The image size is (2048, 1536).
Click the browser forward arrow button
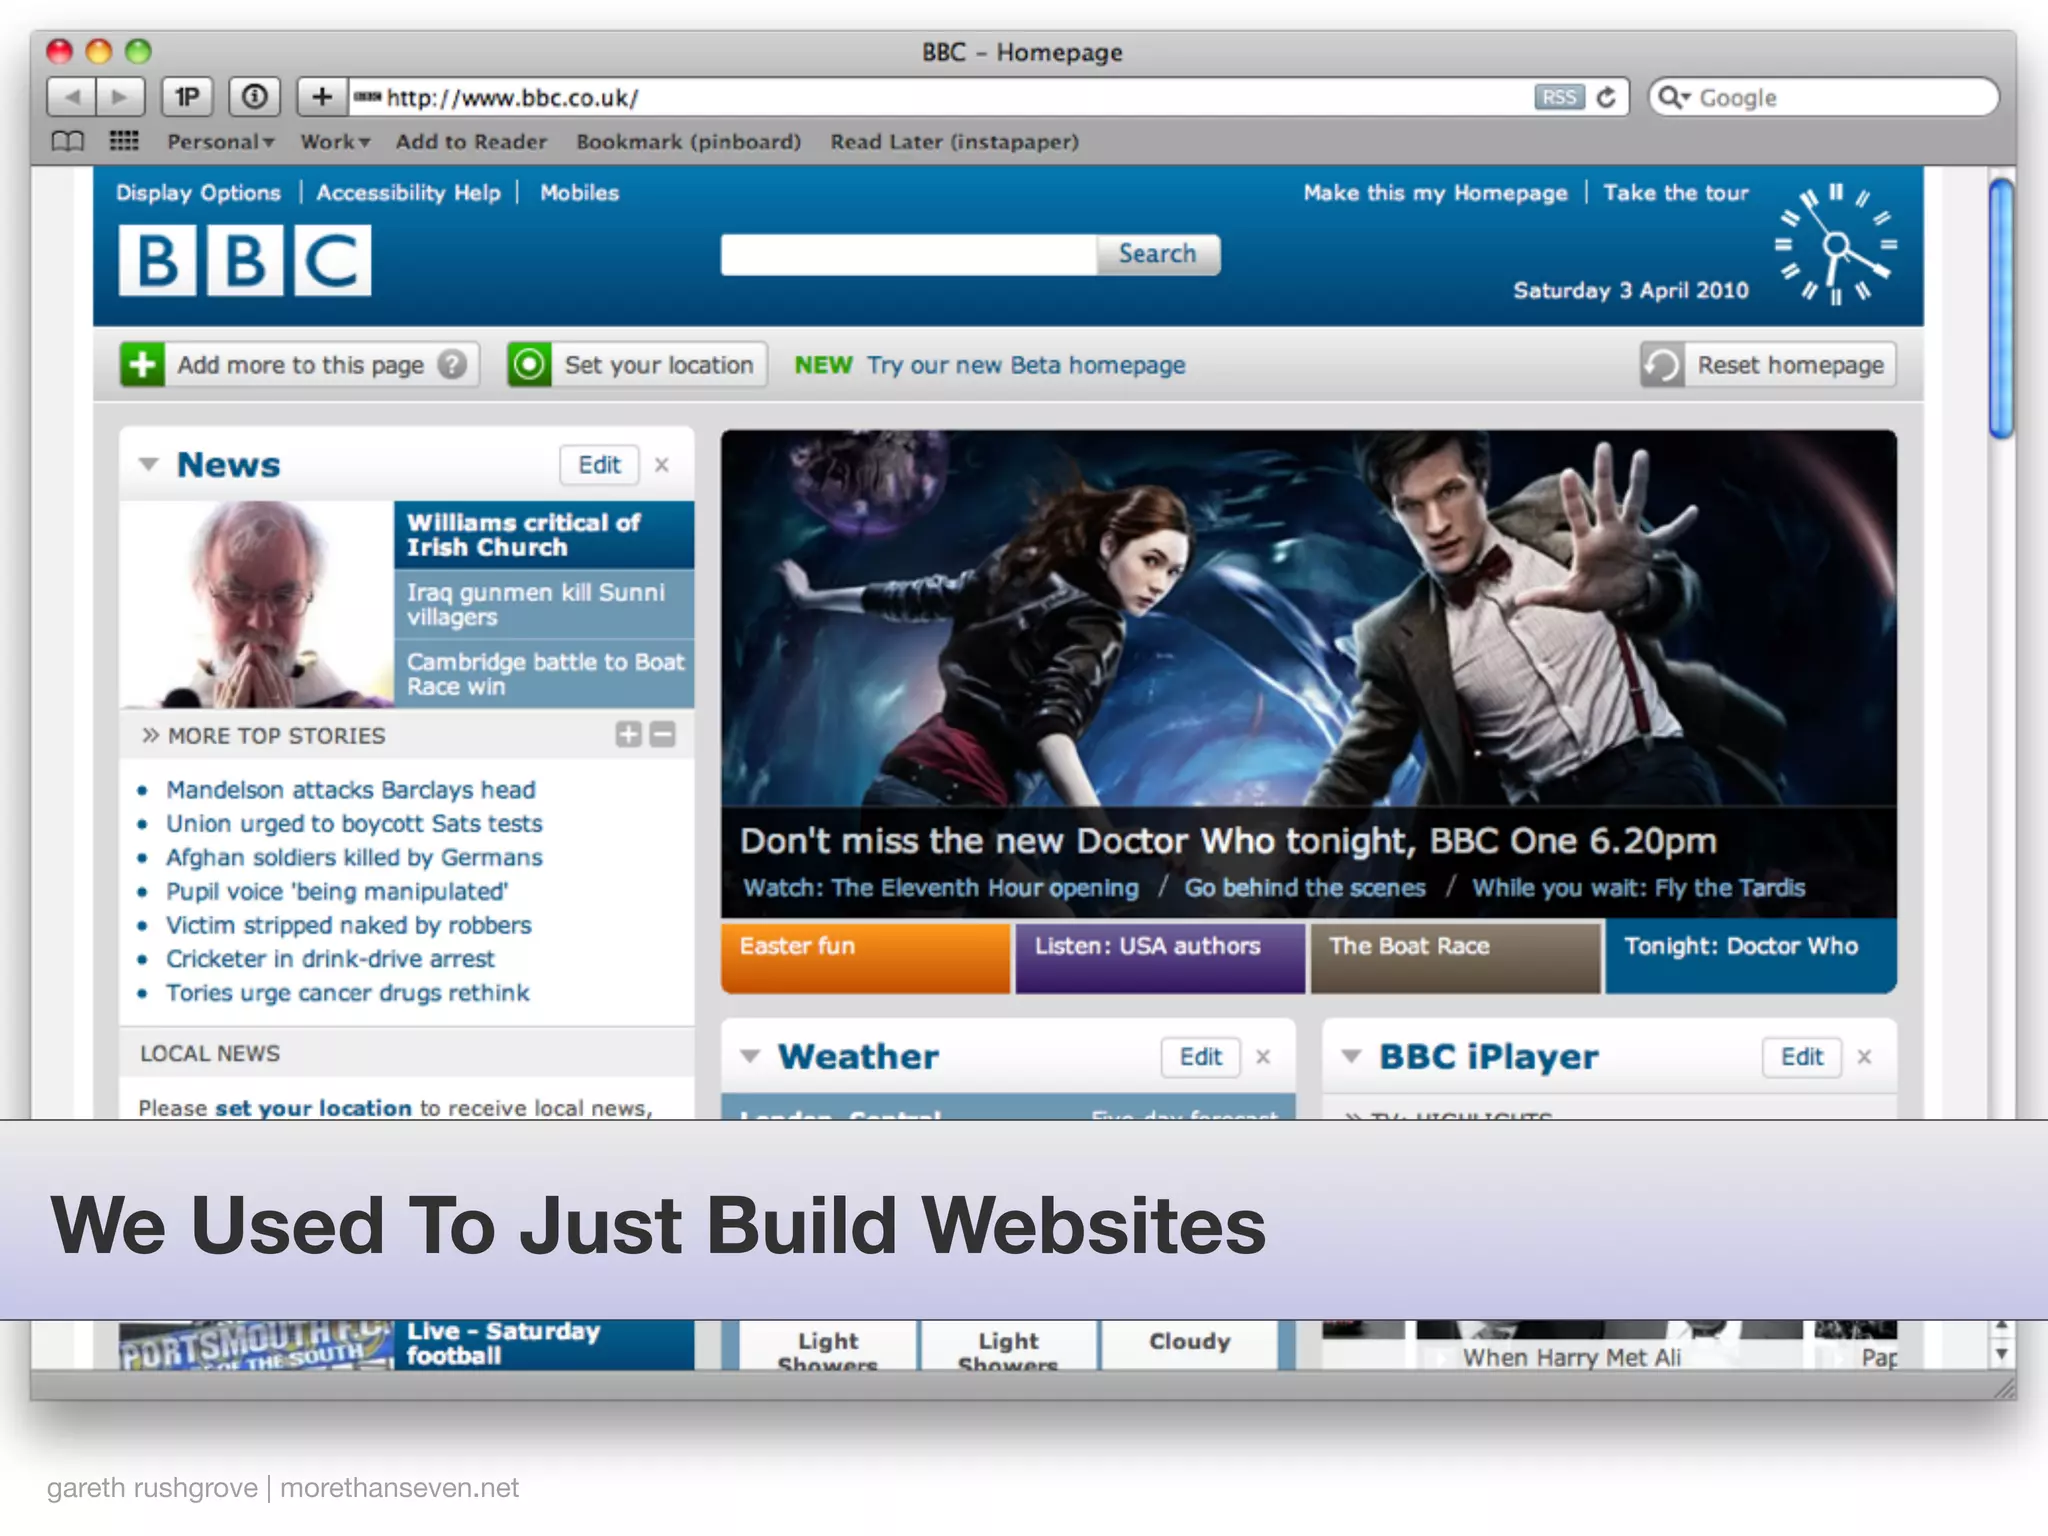click(x=120, y=97)
